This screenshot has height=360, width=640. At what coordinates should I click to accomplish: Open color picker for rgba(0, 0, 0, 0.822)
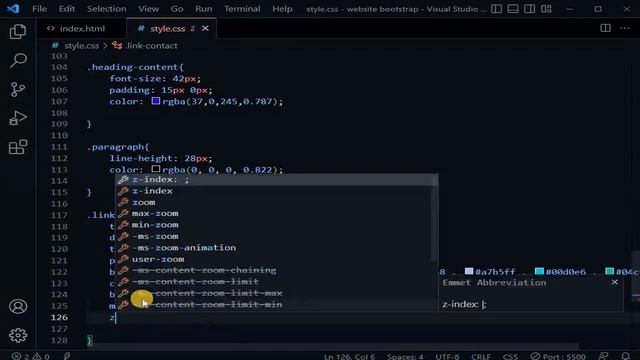[156, 169]
